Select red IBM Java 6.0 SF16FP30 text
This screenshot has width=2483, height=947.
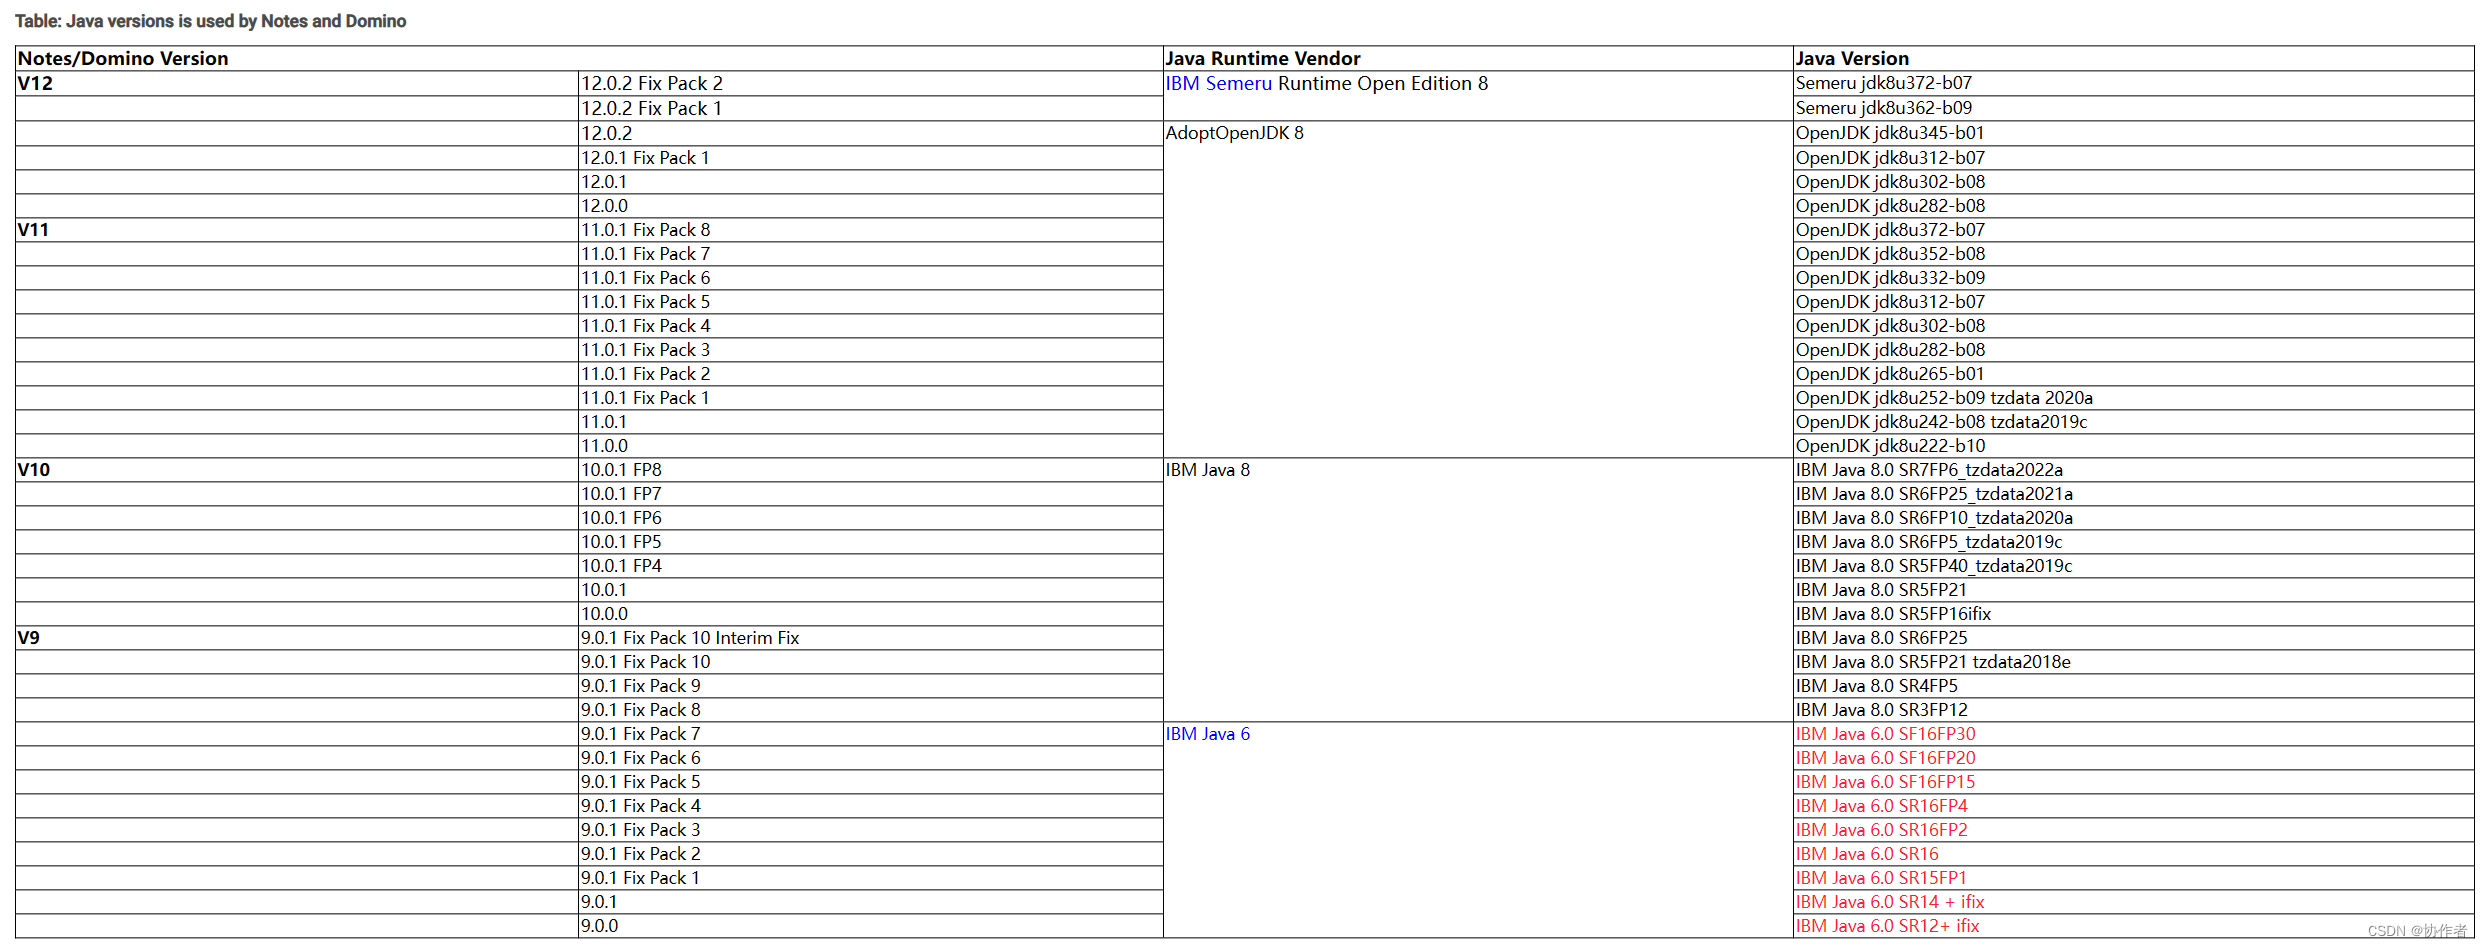(1886, 734)
